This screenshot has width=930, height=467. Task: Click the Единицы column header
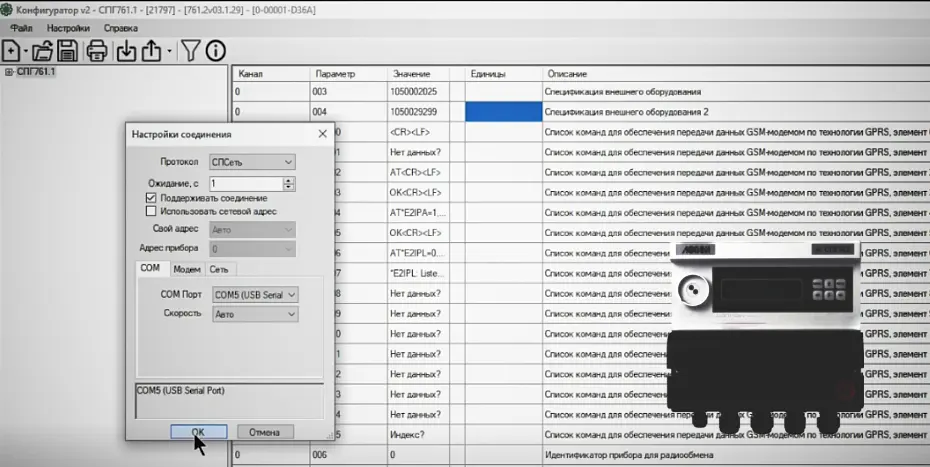pos(504,74)
